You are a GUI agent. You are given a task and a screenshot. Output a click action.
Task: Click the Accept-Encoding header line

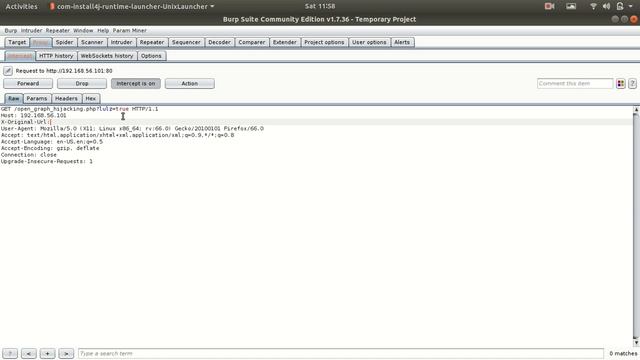point(50,148)
